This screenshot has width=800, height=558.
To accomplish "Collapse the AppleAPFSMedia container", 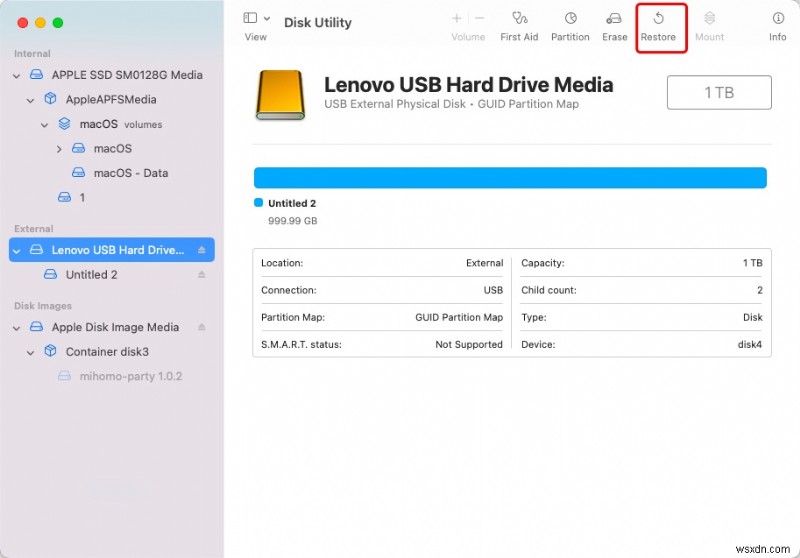I will [31, 100].
